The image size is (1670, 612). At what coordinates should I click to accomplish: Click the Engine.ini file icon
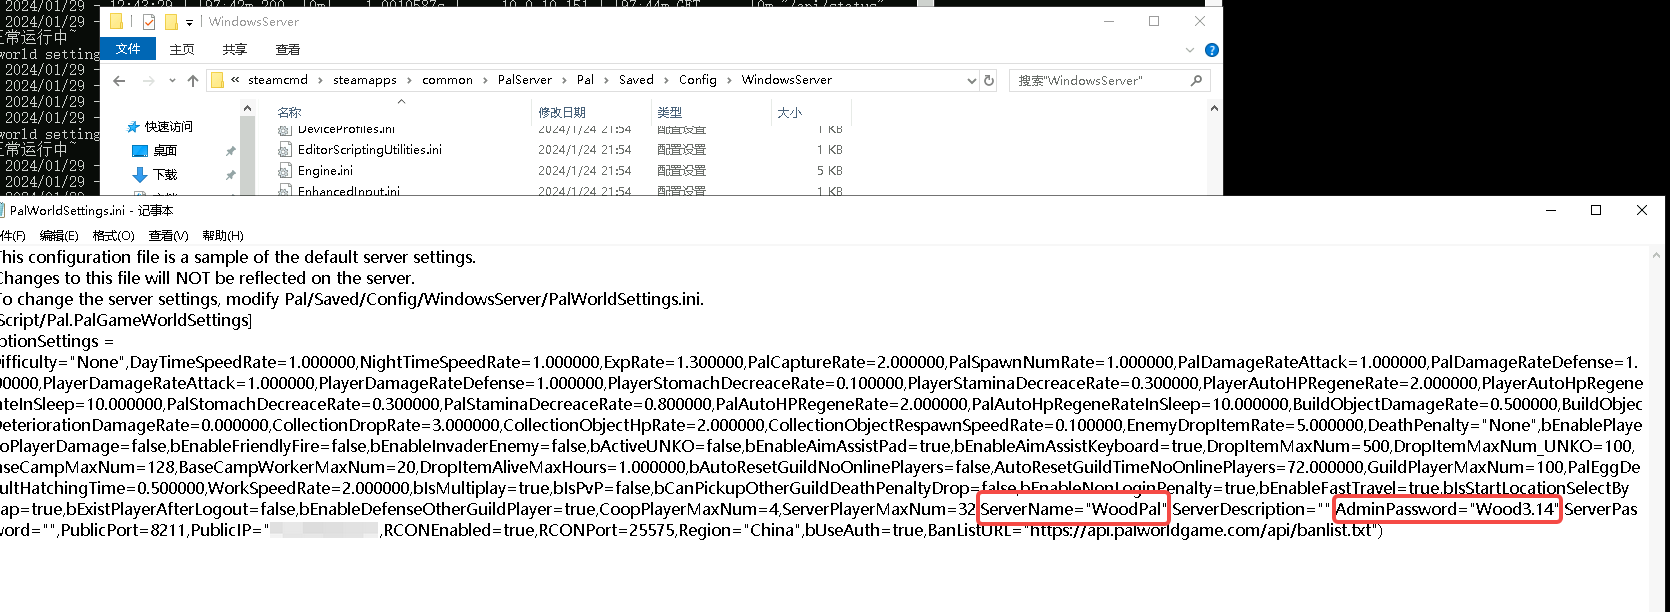coord(285,171)
